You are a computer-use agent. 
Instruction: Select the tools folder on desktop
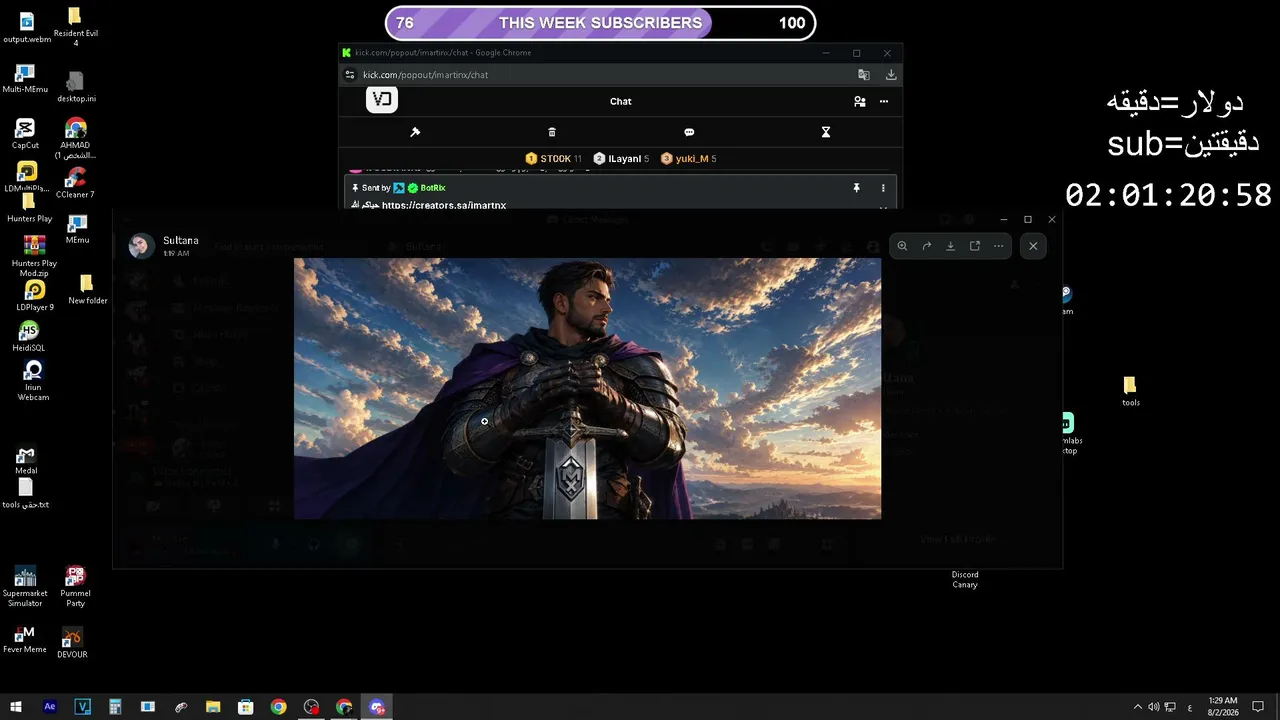[1130, 391]
